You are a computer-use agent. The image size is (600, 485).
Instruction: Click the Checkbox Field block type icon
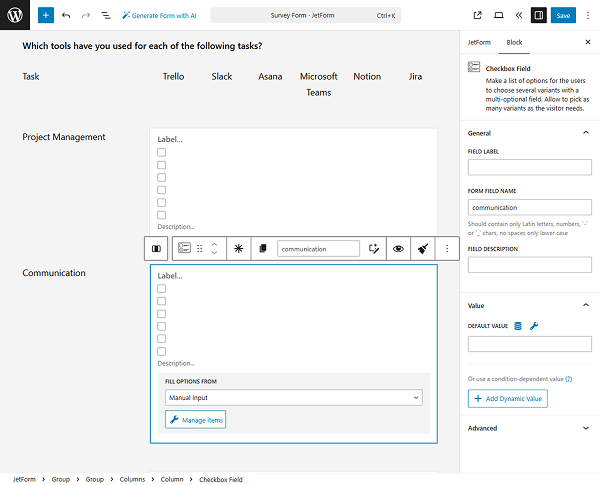pyautogui.click(x=184, y=248)
